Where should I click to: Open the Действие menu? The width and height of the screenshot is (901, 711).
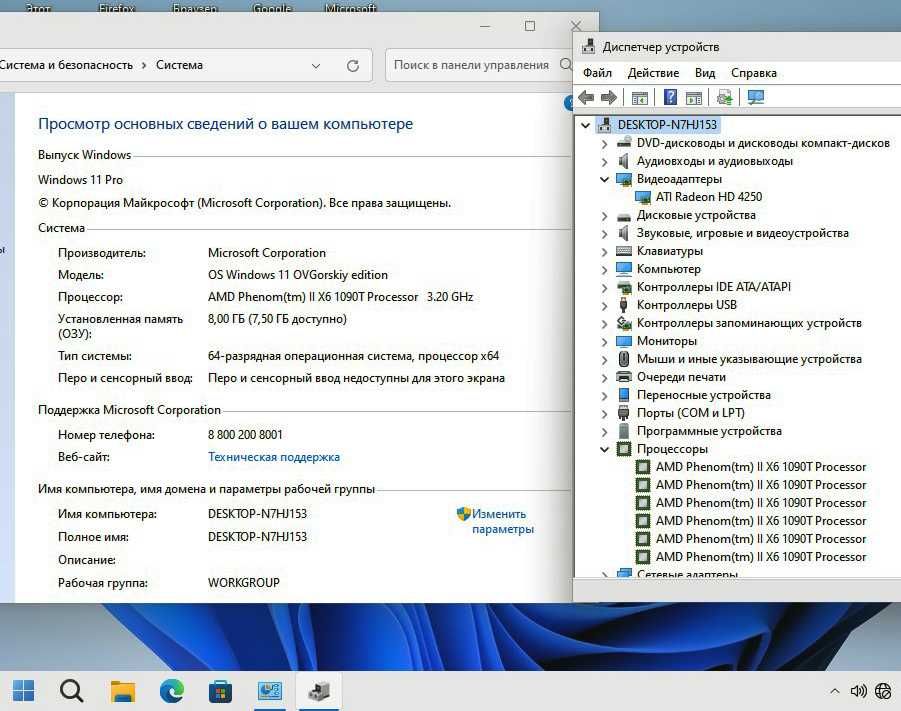(653, 73)
